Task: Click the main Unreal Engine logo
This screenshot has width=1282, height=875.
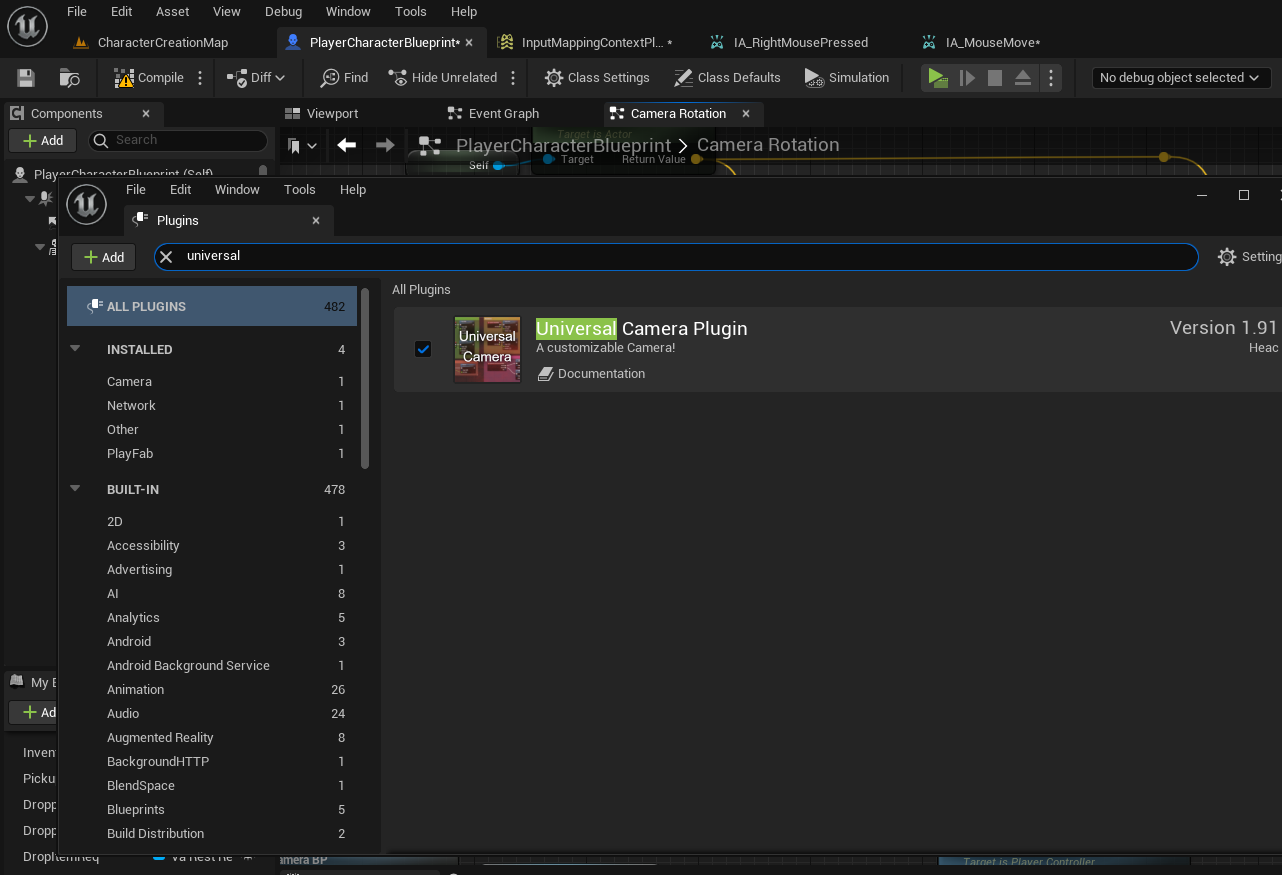Action: point(27,26)
